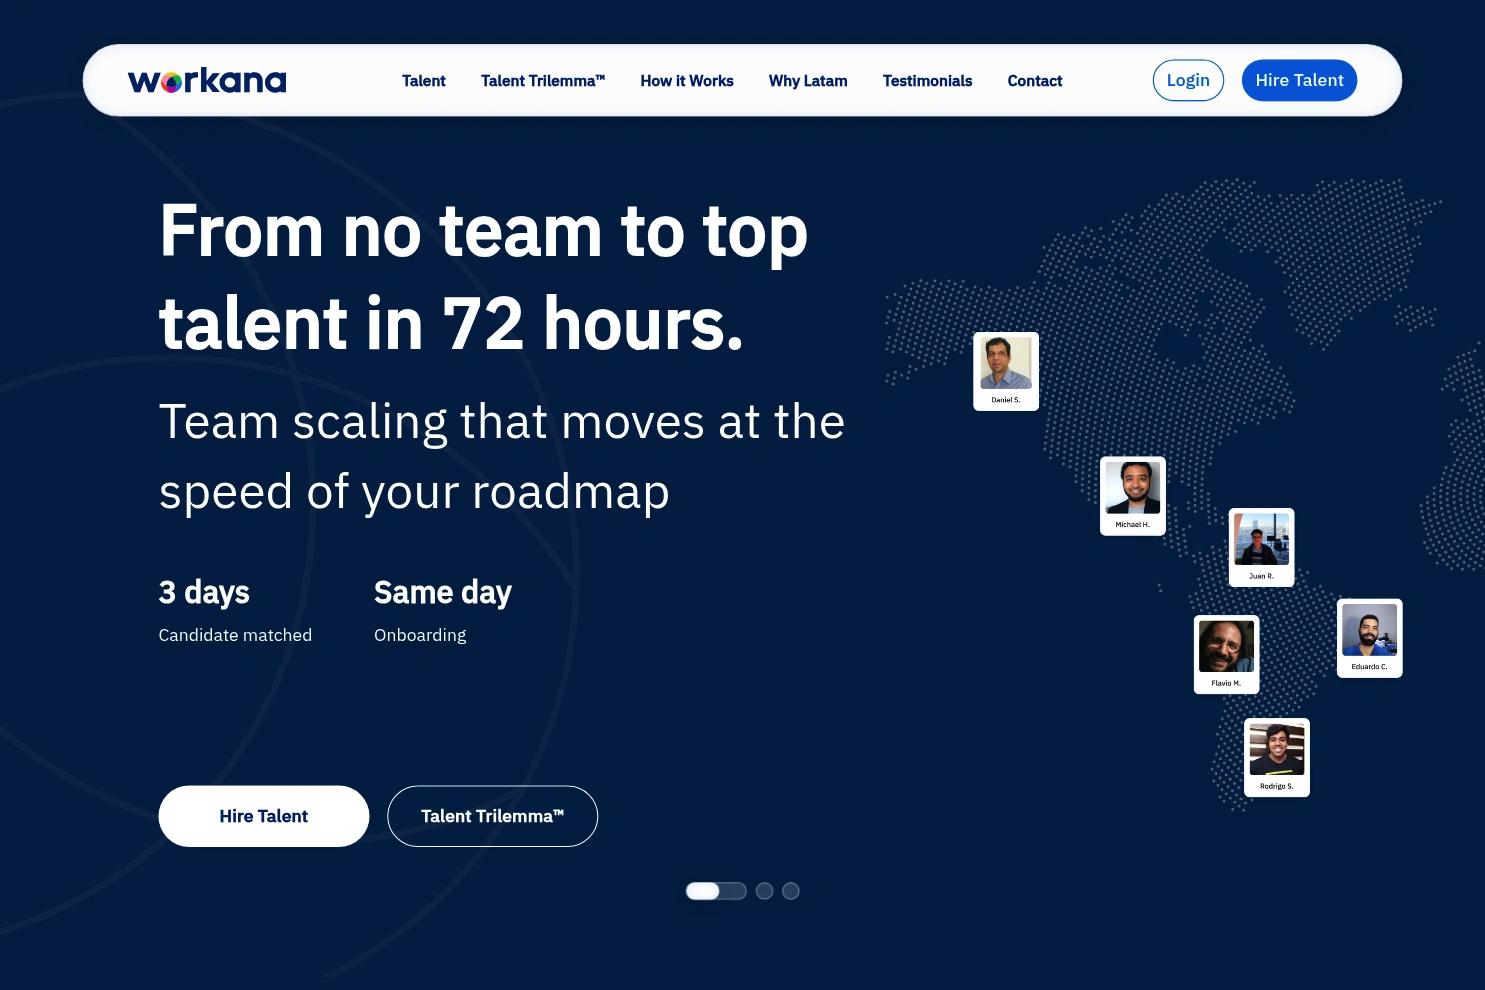
Task: Open Rodrigo S. profile card
Action: 1277,757
